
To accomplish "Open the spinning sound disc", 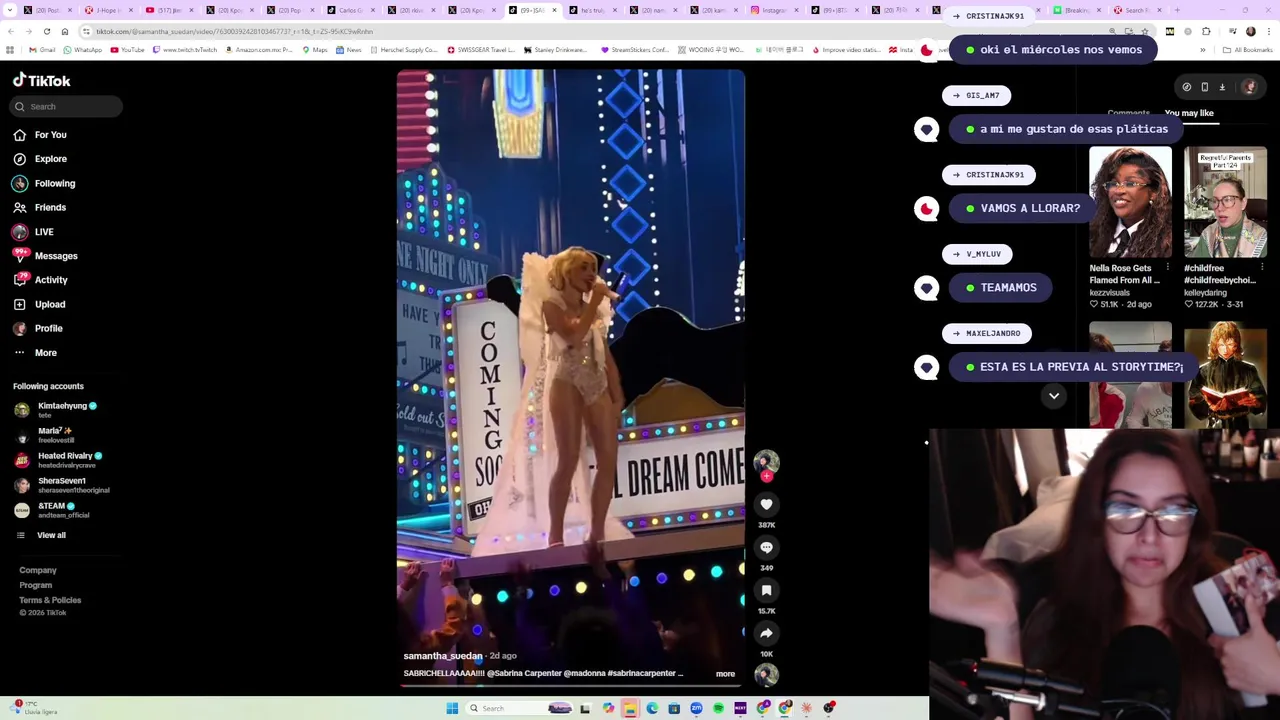I will [x=766, y=676].
